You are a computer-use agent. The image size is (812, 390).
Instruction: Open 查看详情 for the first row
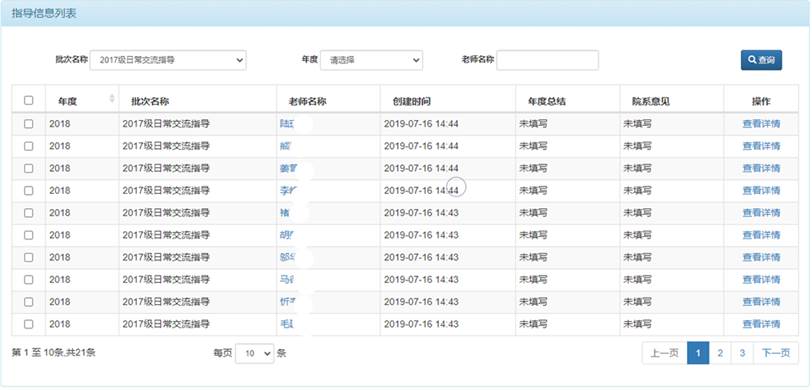(761, 124)
